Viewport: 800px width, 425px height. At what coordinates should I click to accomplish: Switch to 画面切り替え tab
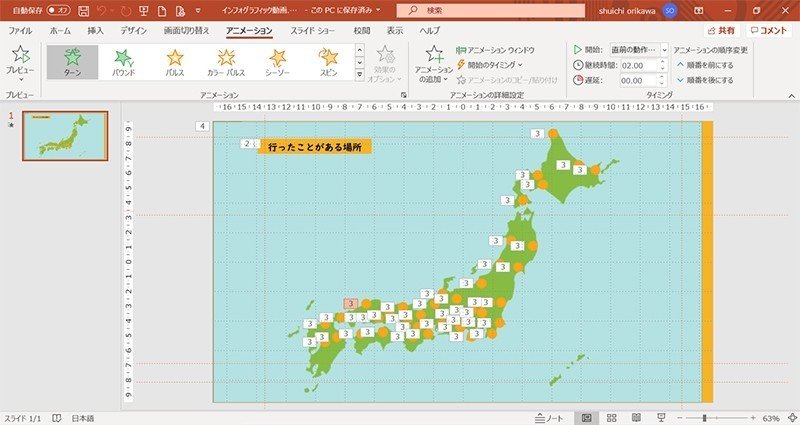(x=187, y=31)
